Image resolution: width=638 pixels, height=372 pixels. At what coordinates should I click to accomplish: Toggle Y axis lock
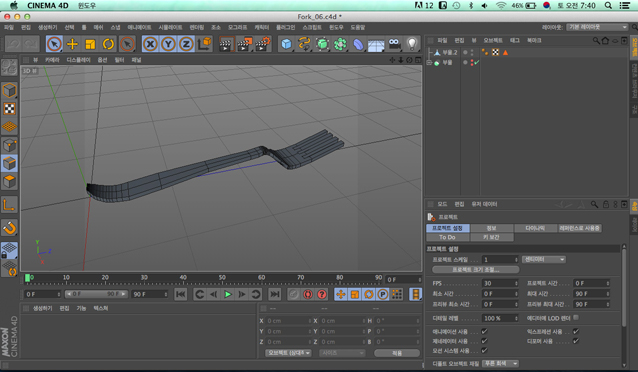pos(168,44)
